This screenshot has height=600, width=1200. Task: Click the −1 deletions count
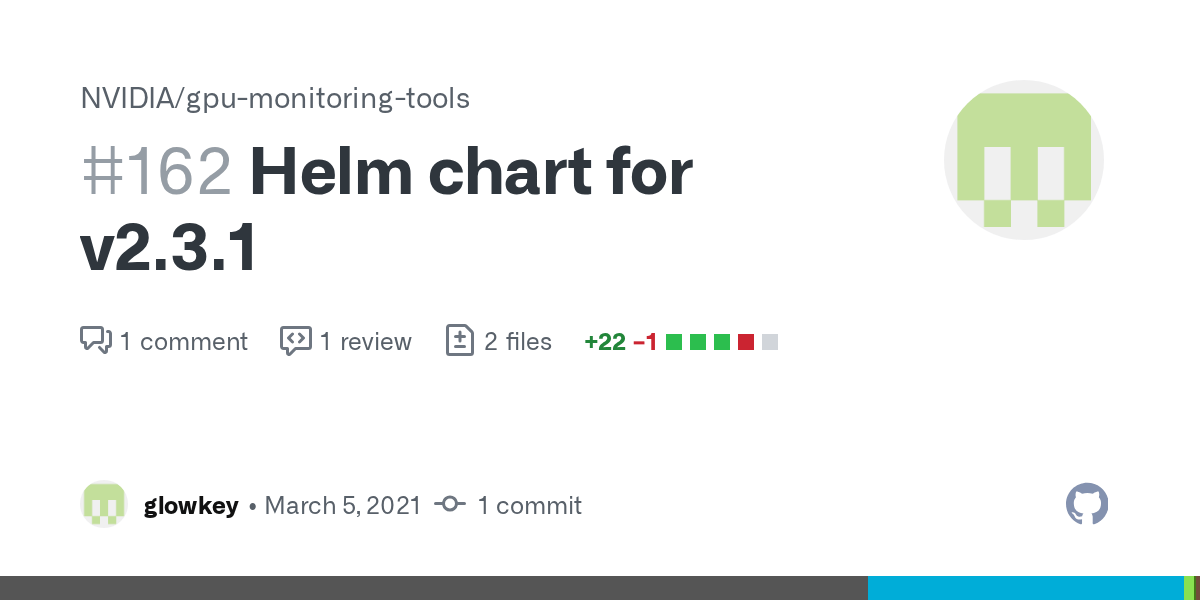[645, 342]
